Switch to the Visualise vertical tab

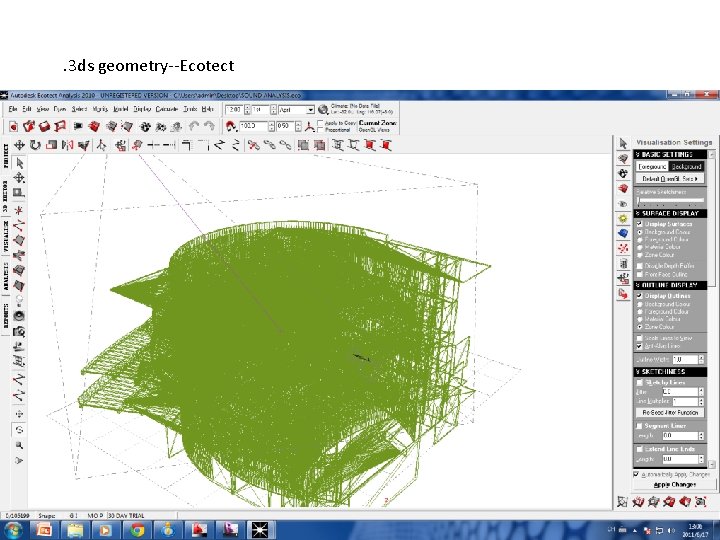(6, 236)
